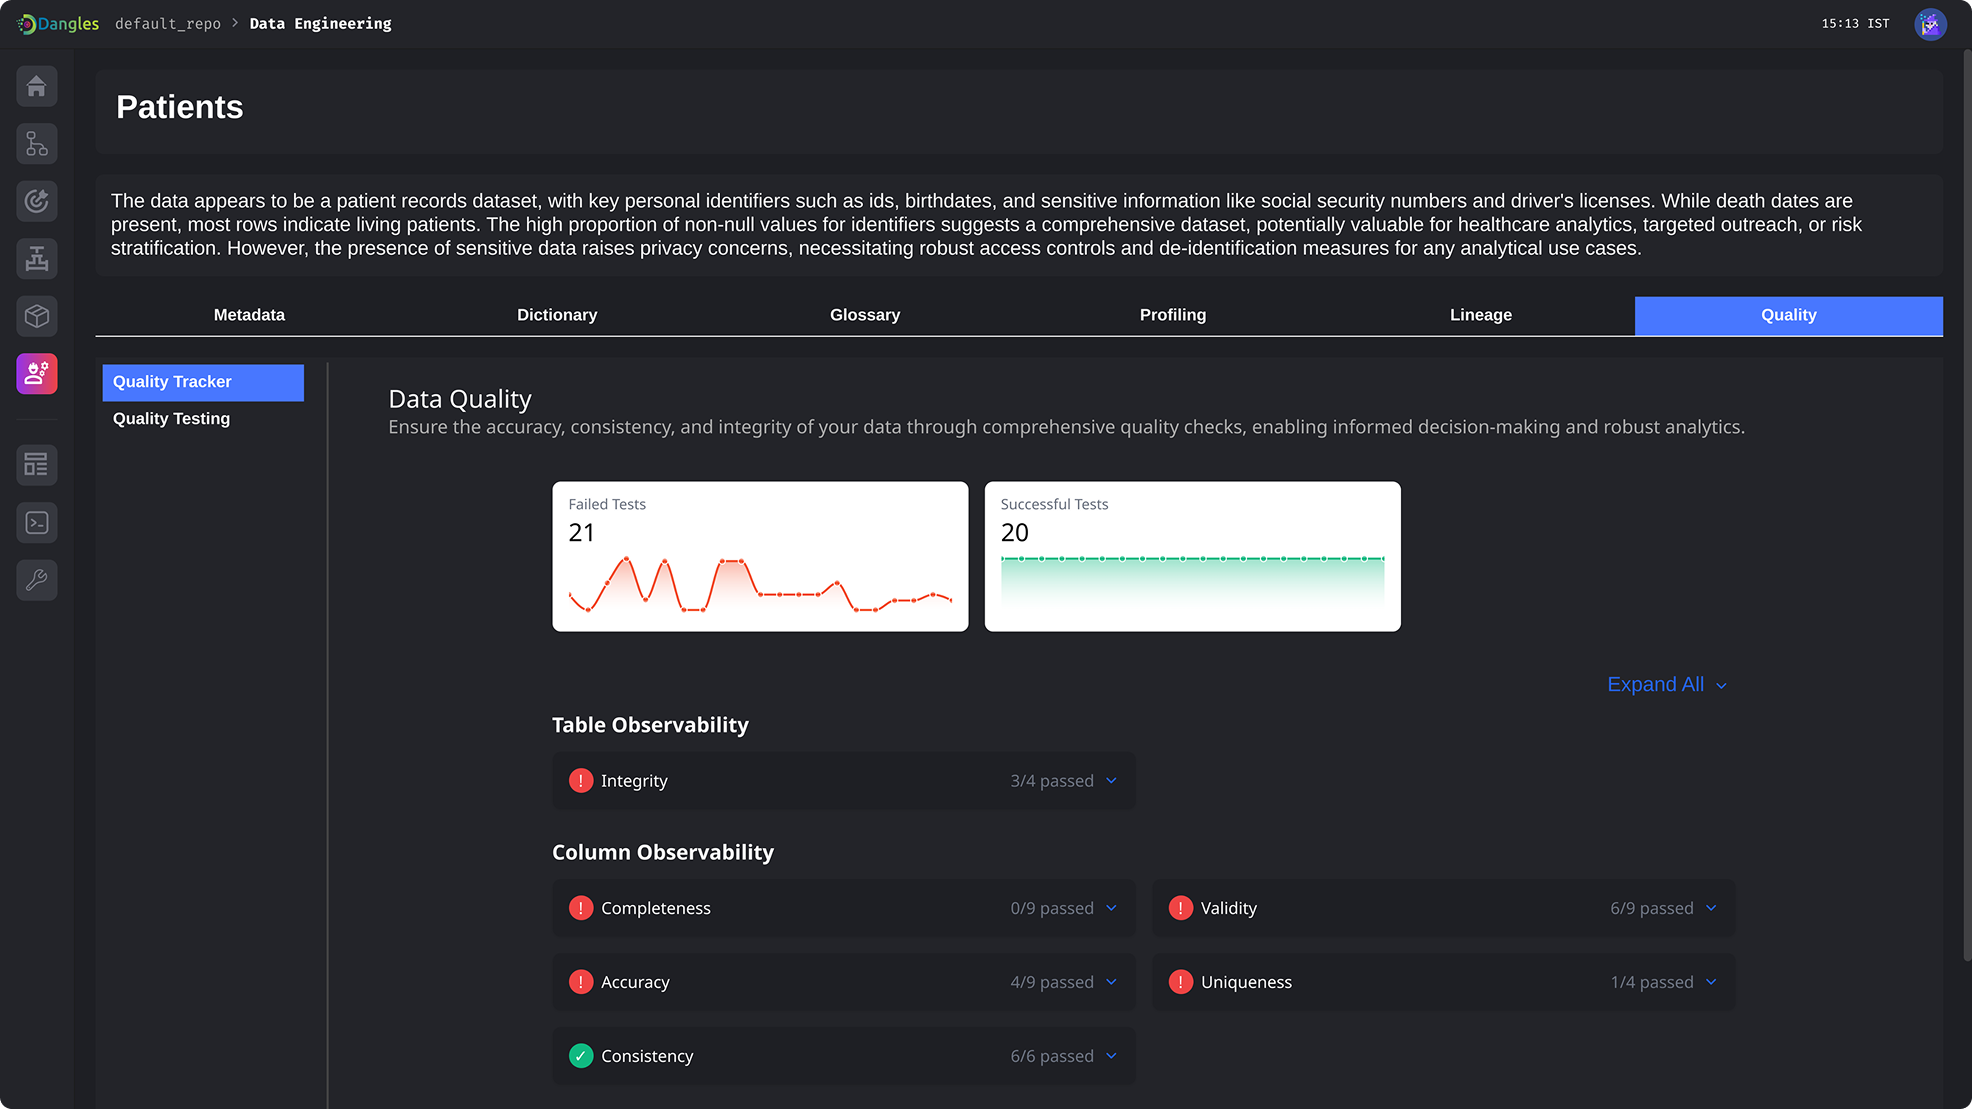
Task: Select the 3D cube sidebar icon
Action: coord(37,316)
